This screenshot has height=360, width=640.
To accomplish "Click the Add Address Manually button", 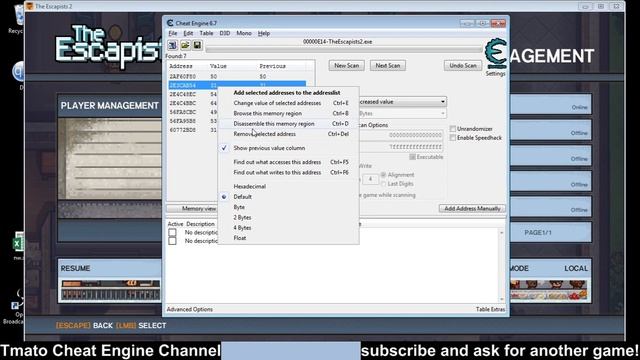I will [x=472, y=209].
